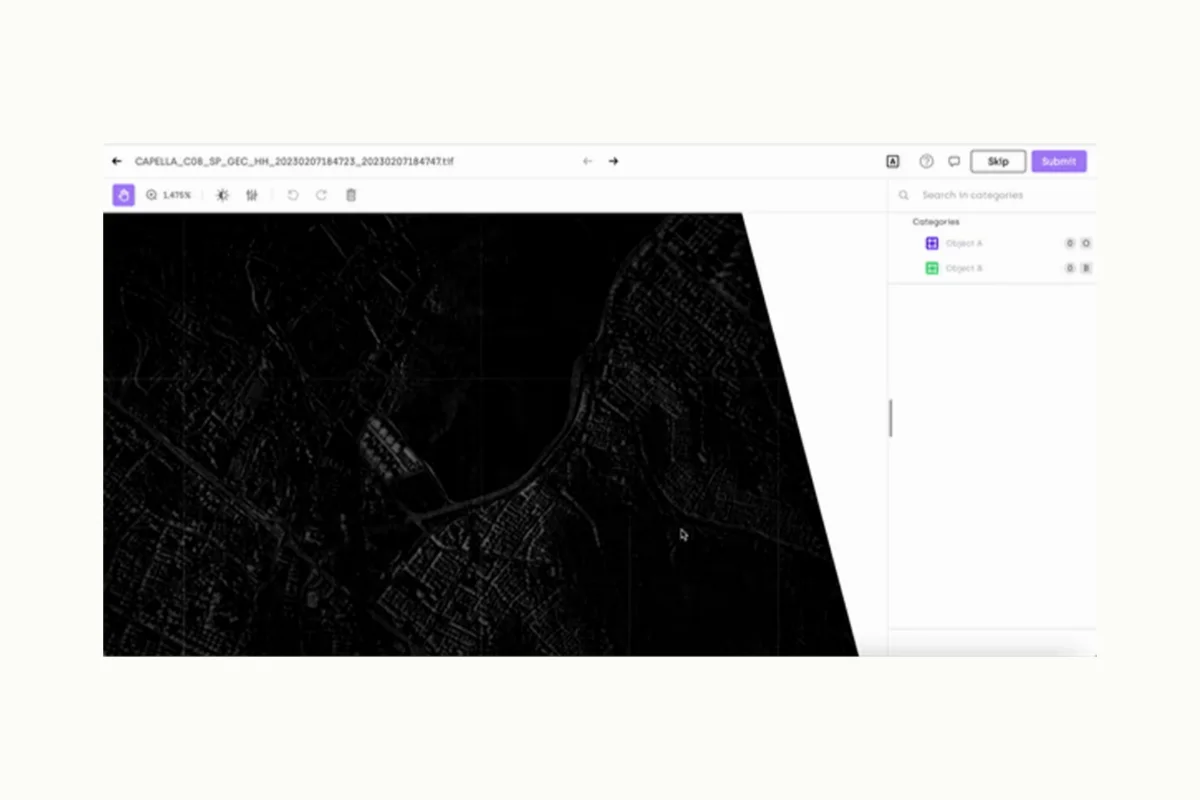Click the side panel resize handle

[x=890, y=418]
